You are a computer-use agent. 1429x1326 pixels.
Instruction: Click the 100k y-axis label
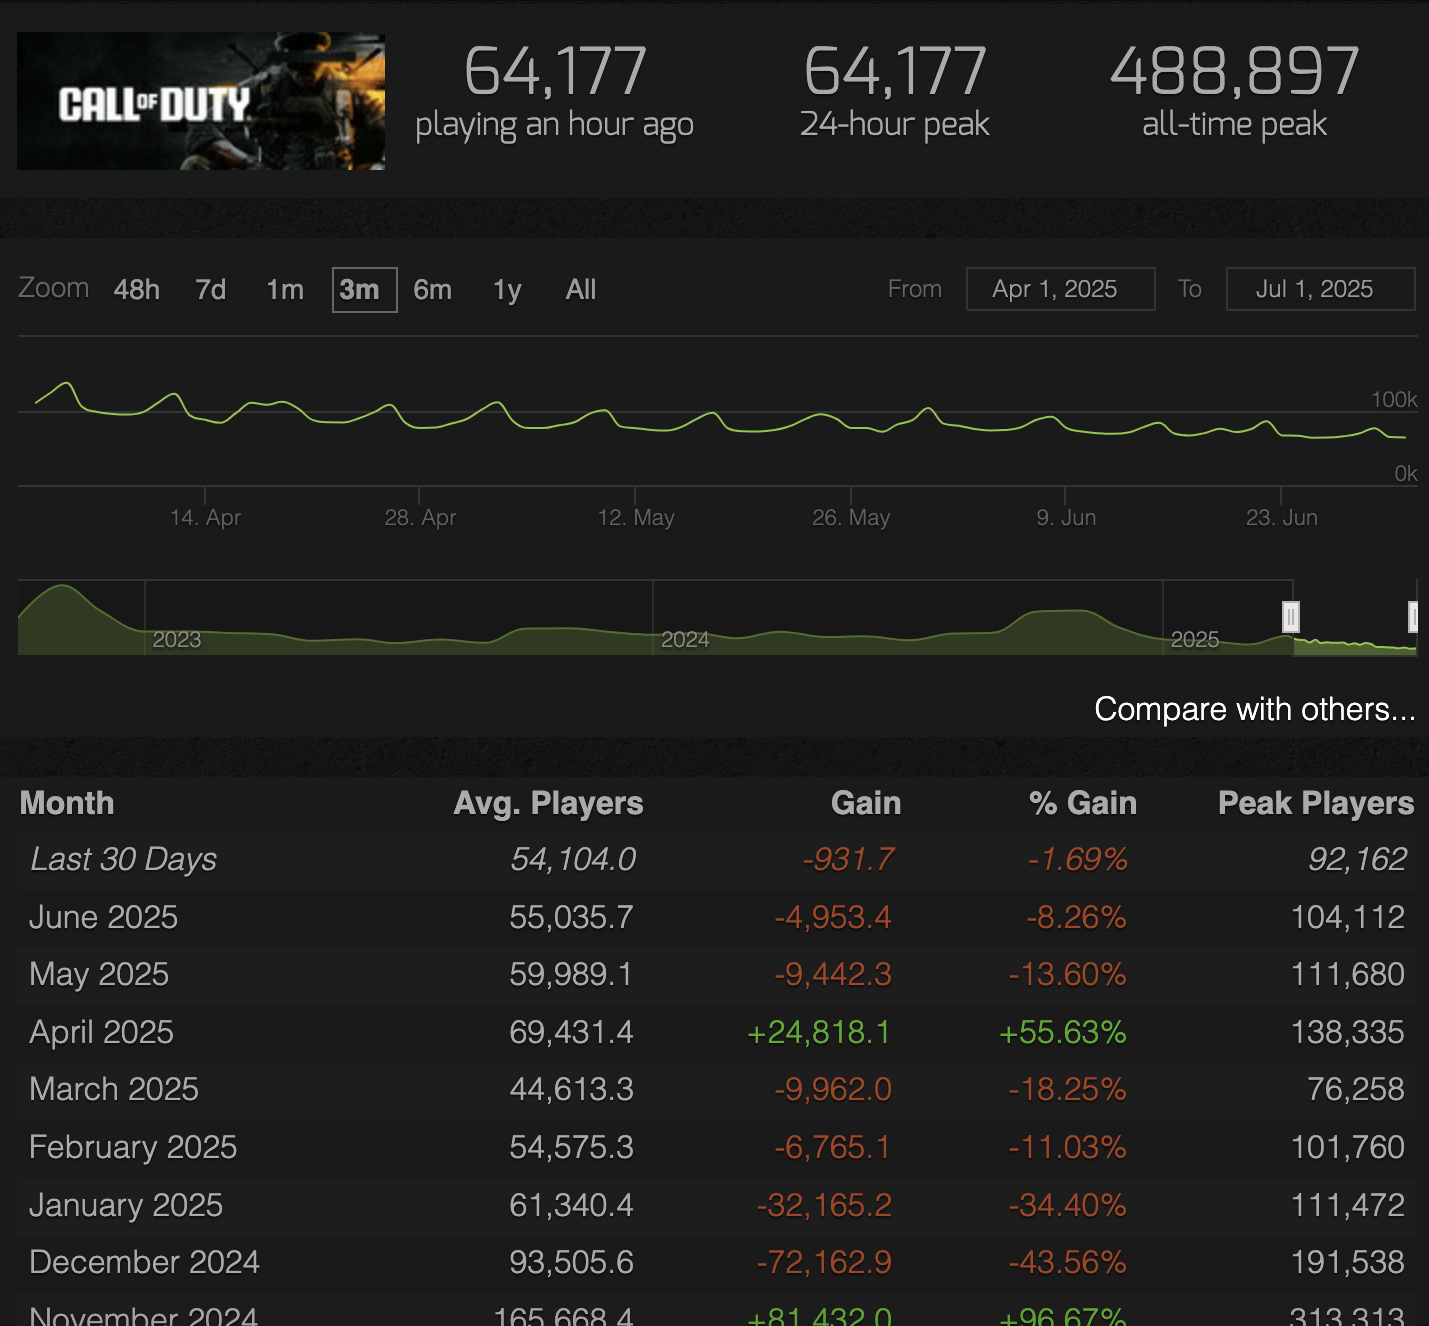(1394, 399)
